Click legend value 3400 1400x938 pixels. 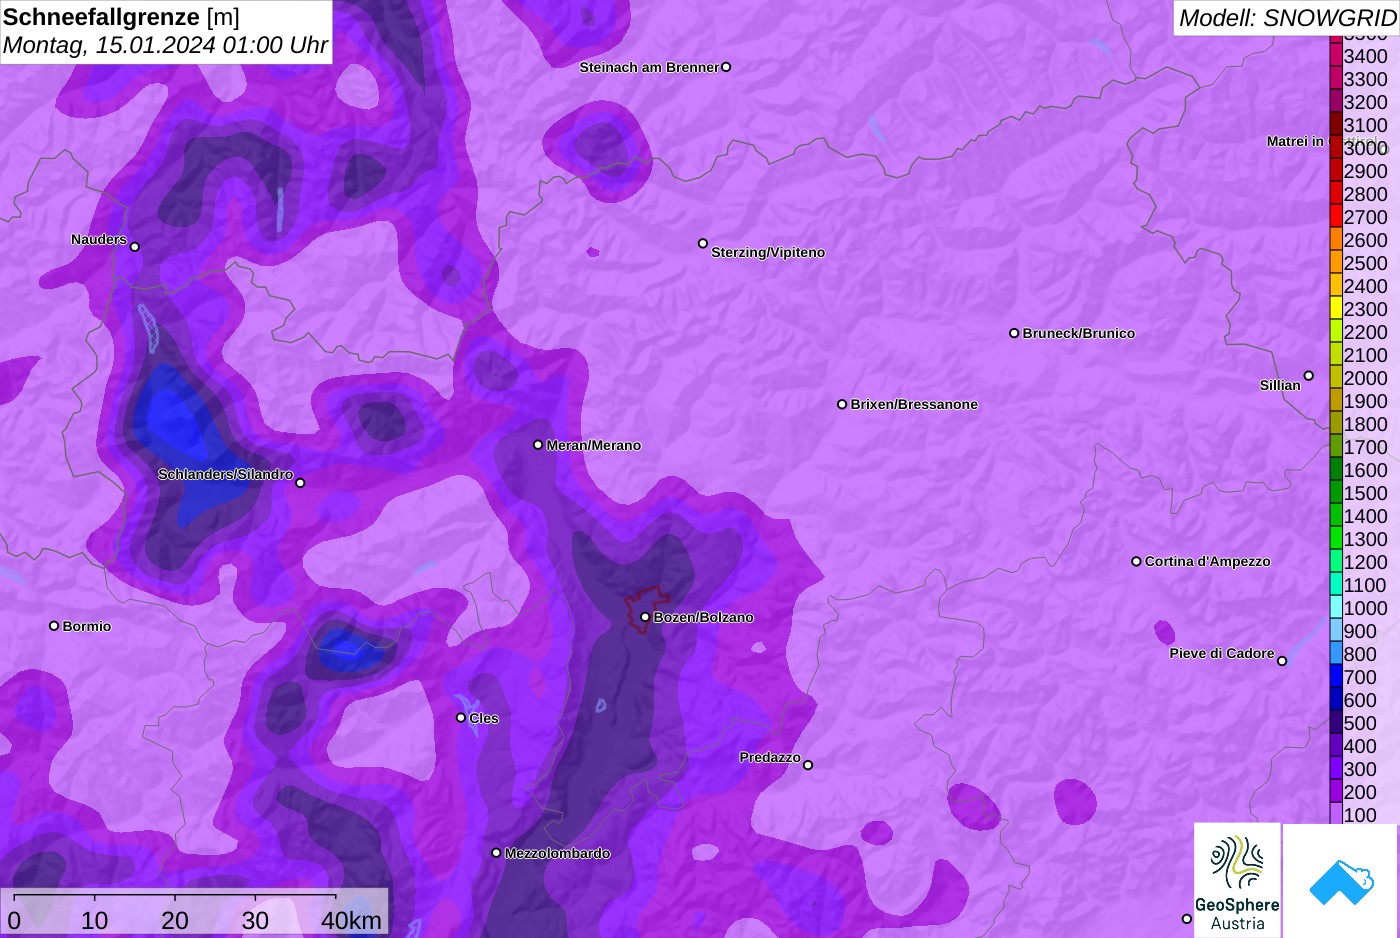[x=1365, y=56]
